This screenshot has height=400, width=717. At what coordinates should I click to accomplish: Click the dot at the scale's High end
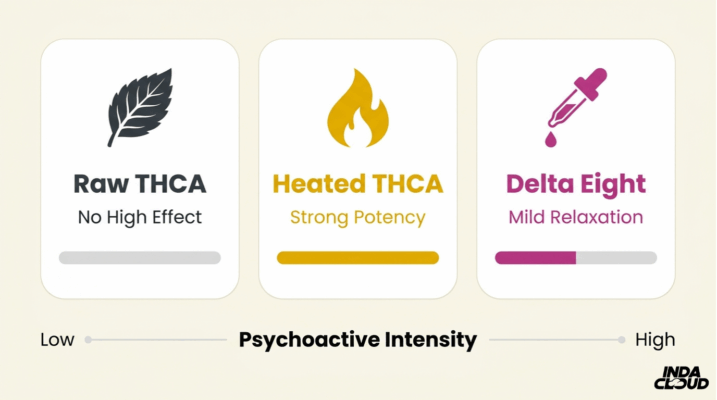click(626, 340)
